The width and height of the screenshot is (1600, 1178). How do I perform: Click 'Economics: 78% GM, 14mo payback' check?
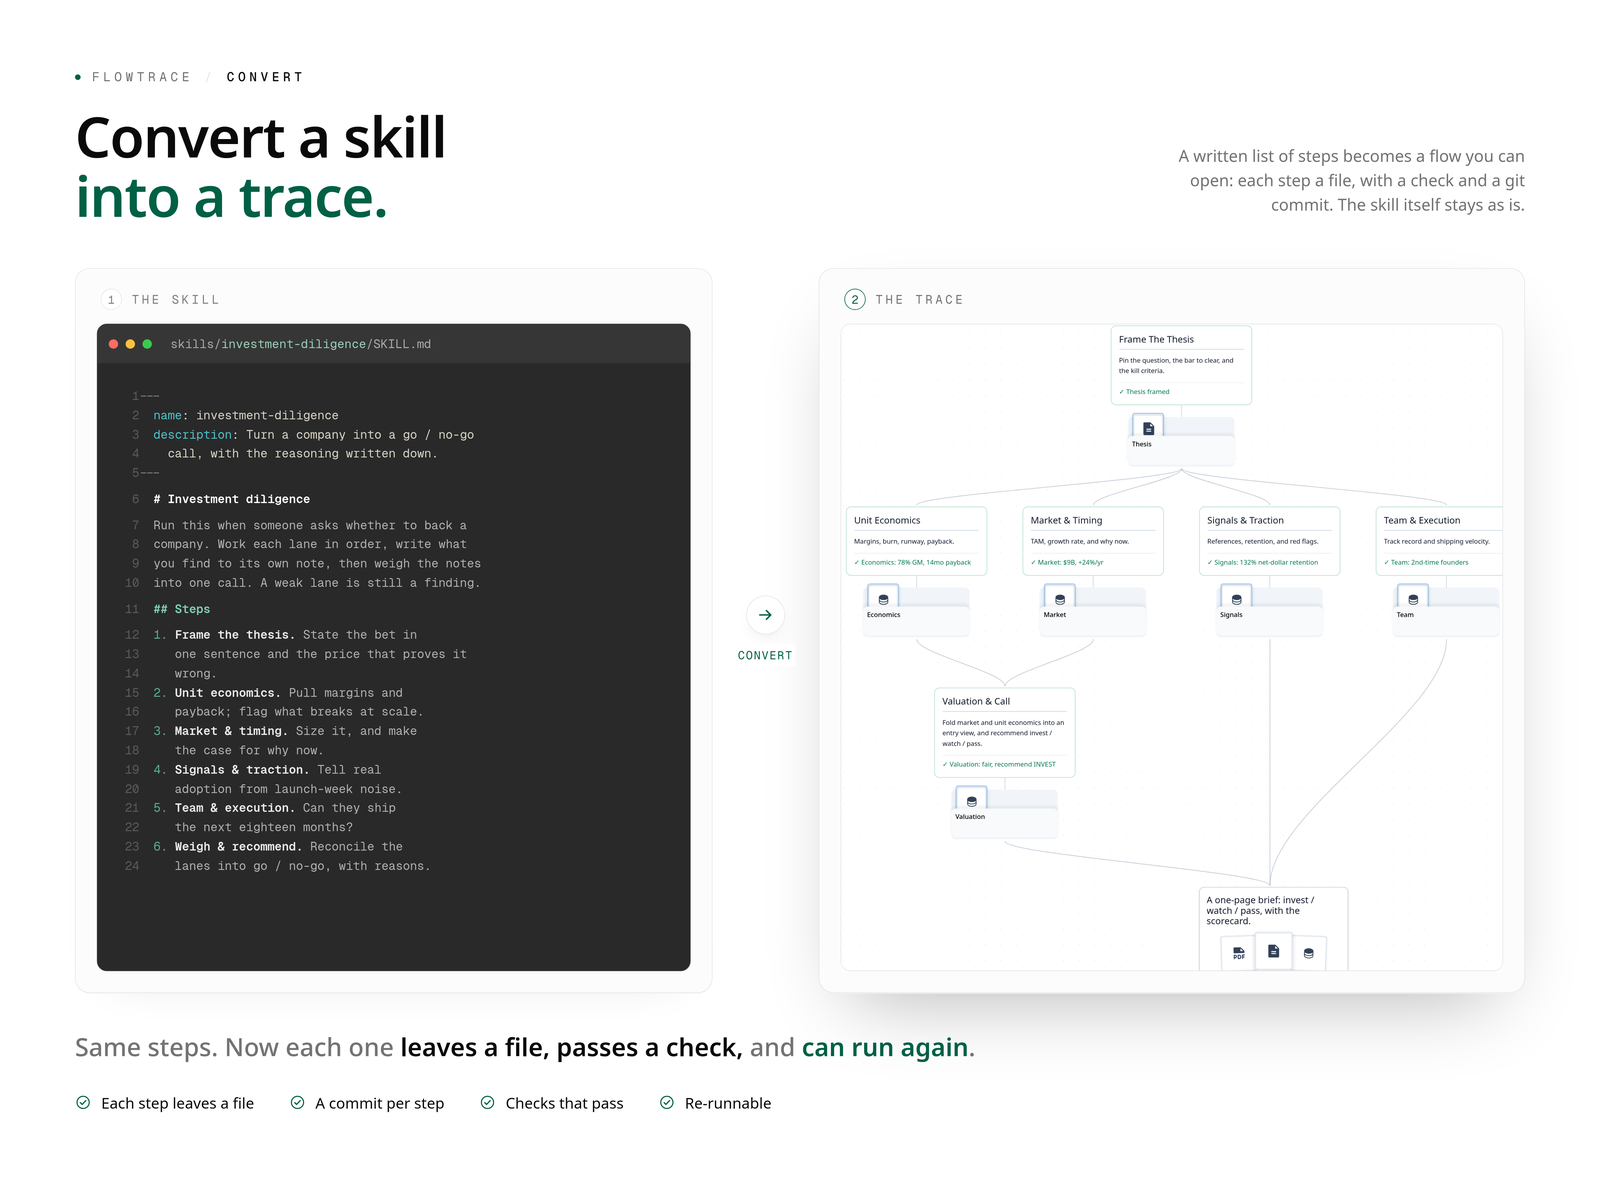pos(912,562)
